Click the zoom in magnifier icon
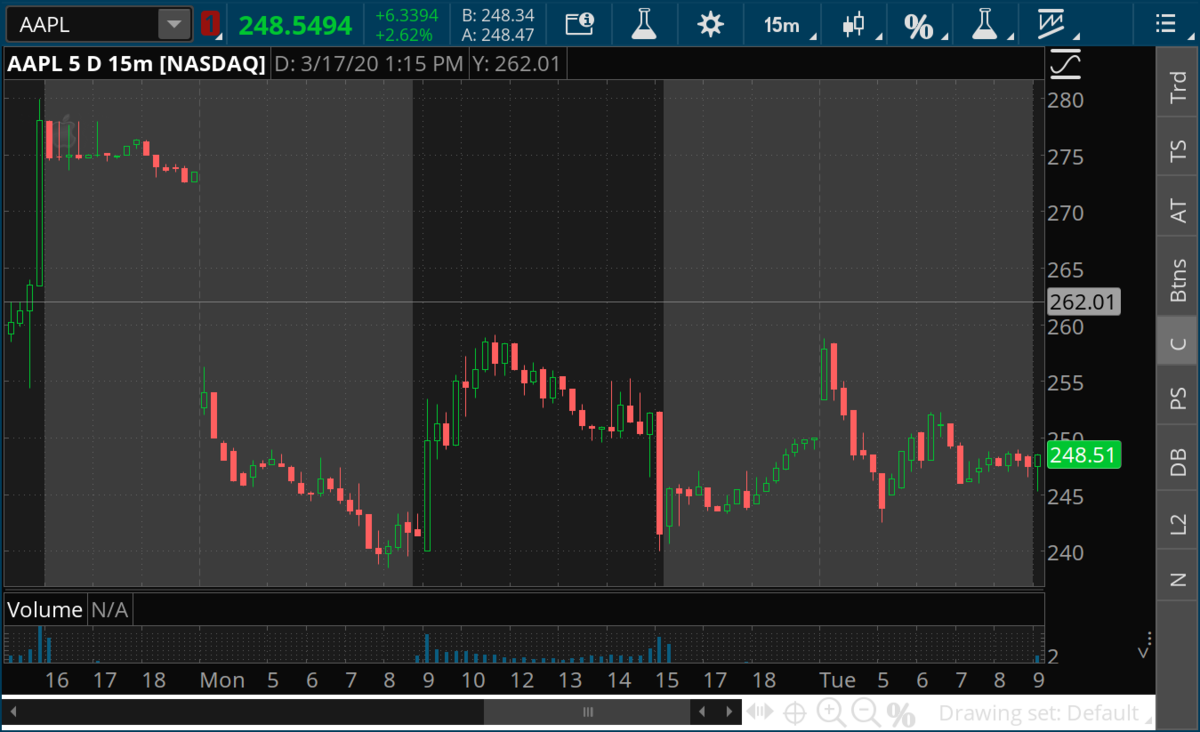Screen dimensions: 1200x732 tap(831, 713)
